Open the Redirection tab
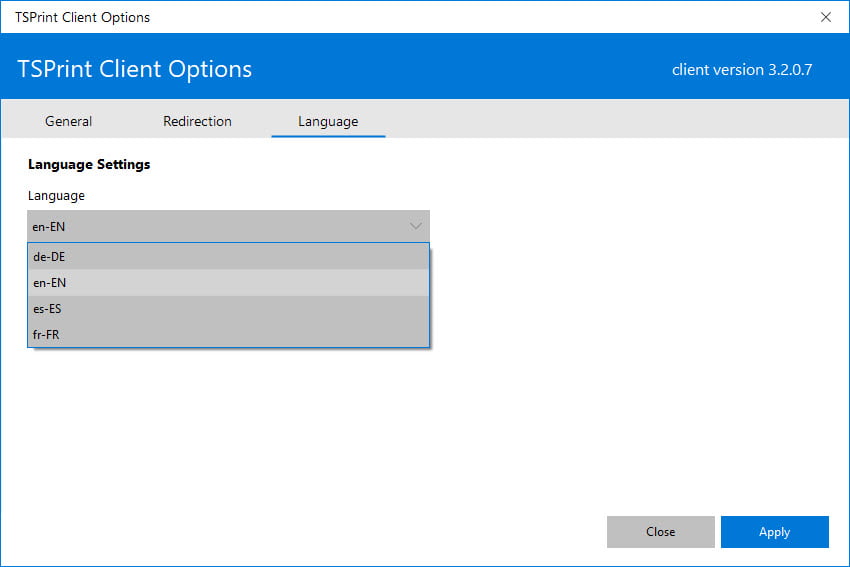This screenshot has height=567, width=850. point(197,121)
